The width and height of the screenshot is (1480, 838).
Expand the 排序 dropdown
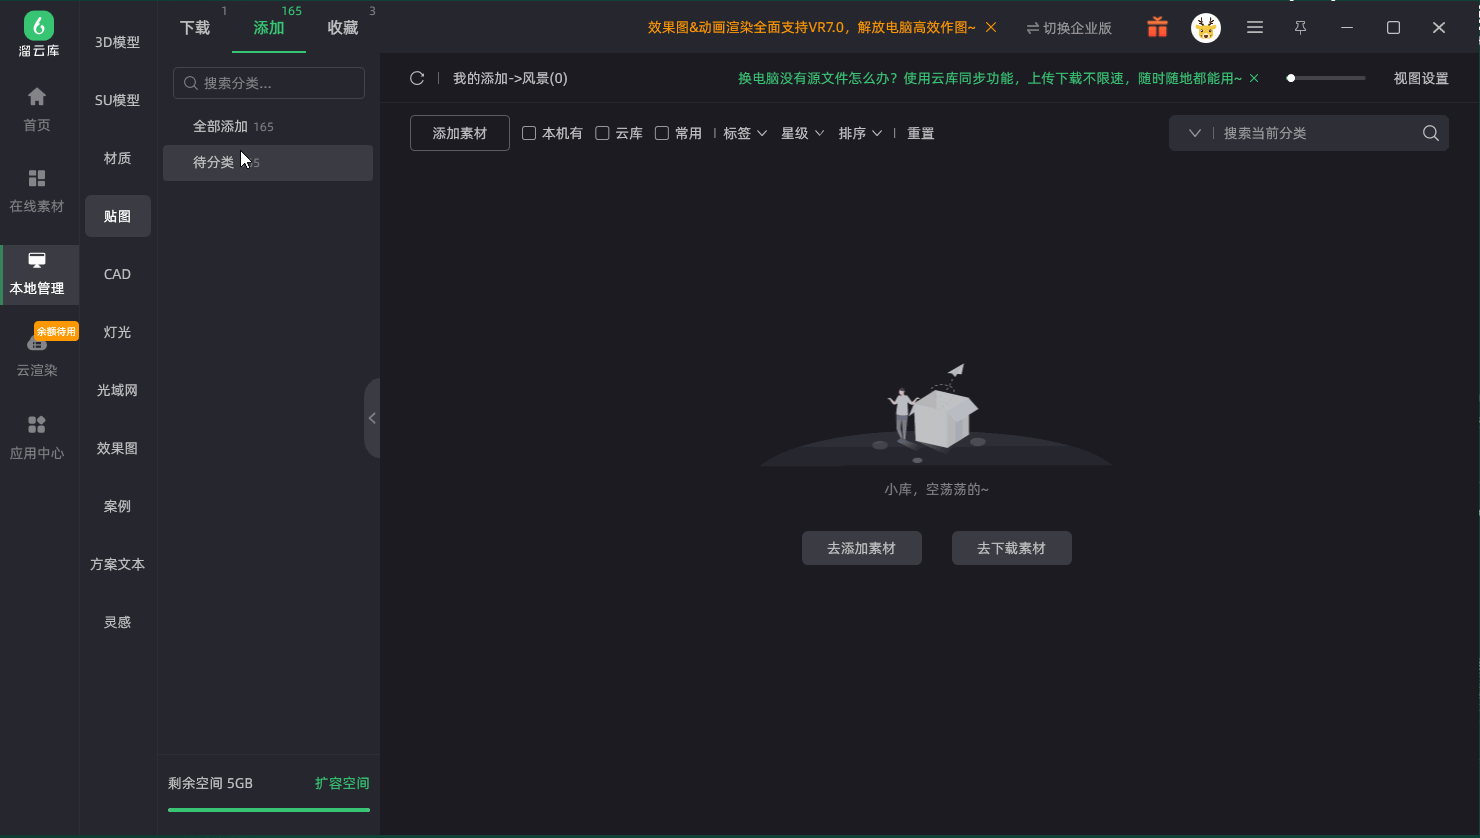[x=861, y=133]
